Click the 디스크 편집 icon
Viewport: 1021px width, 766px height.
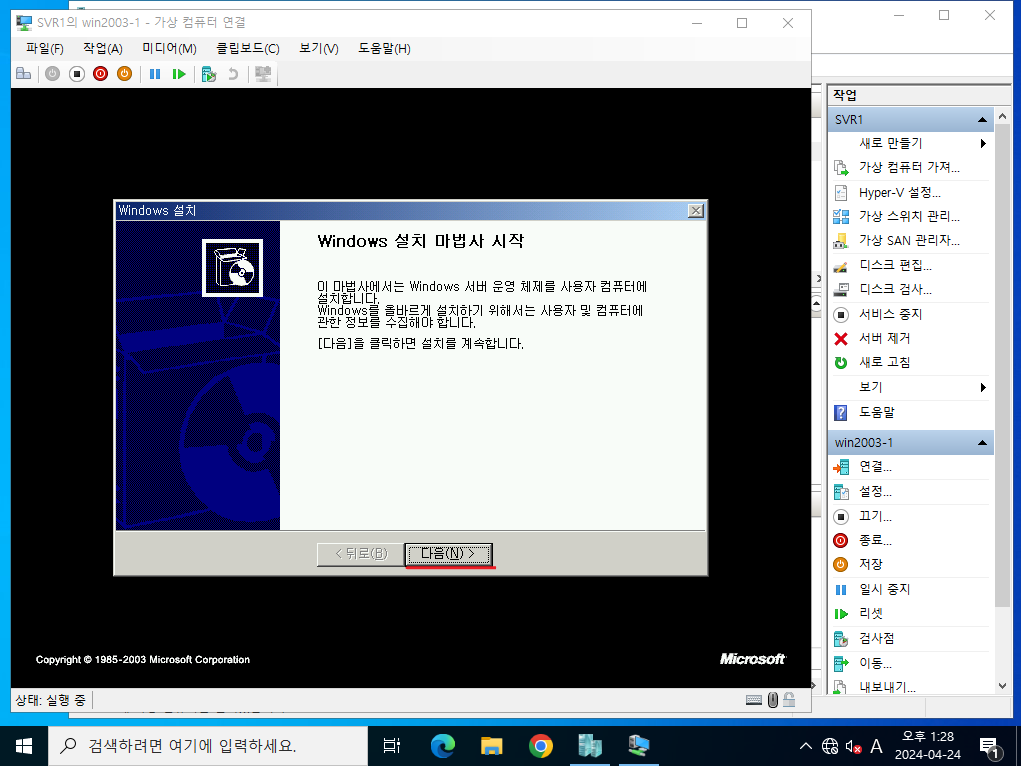(x=841, y=266)
